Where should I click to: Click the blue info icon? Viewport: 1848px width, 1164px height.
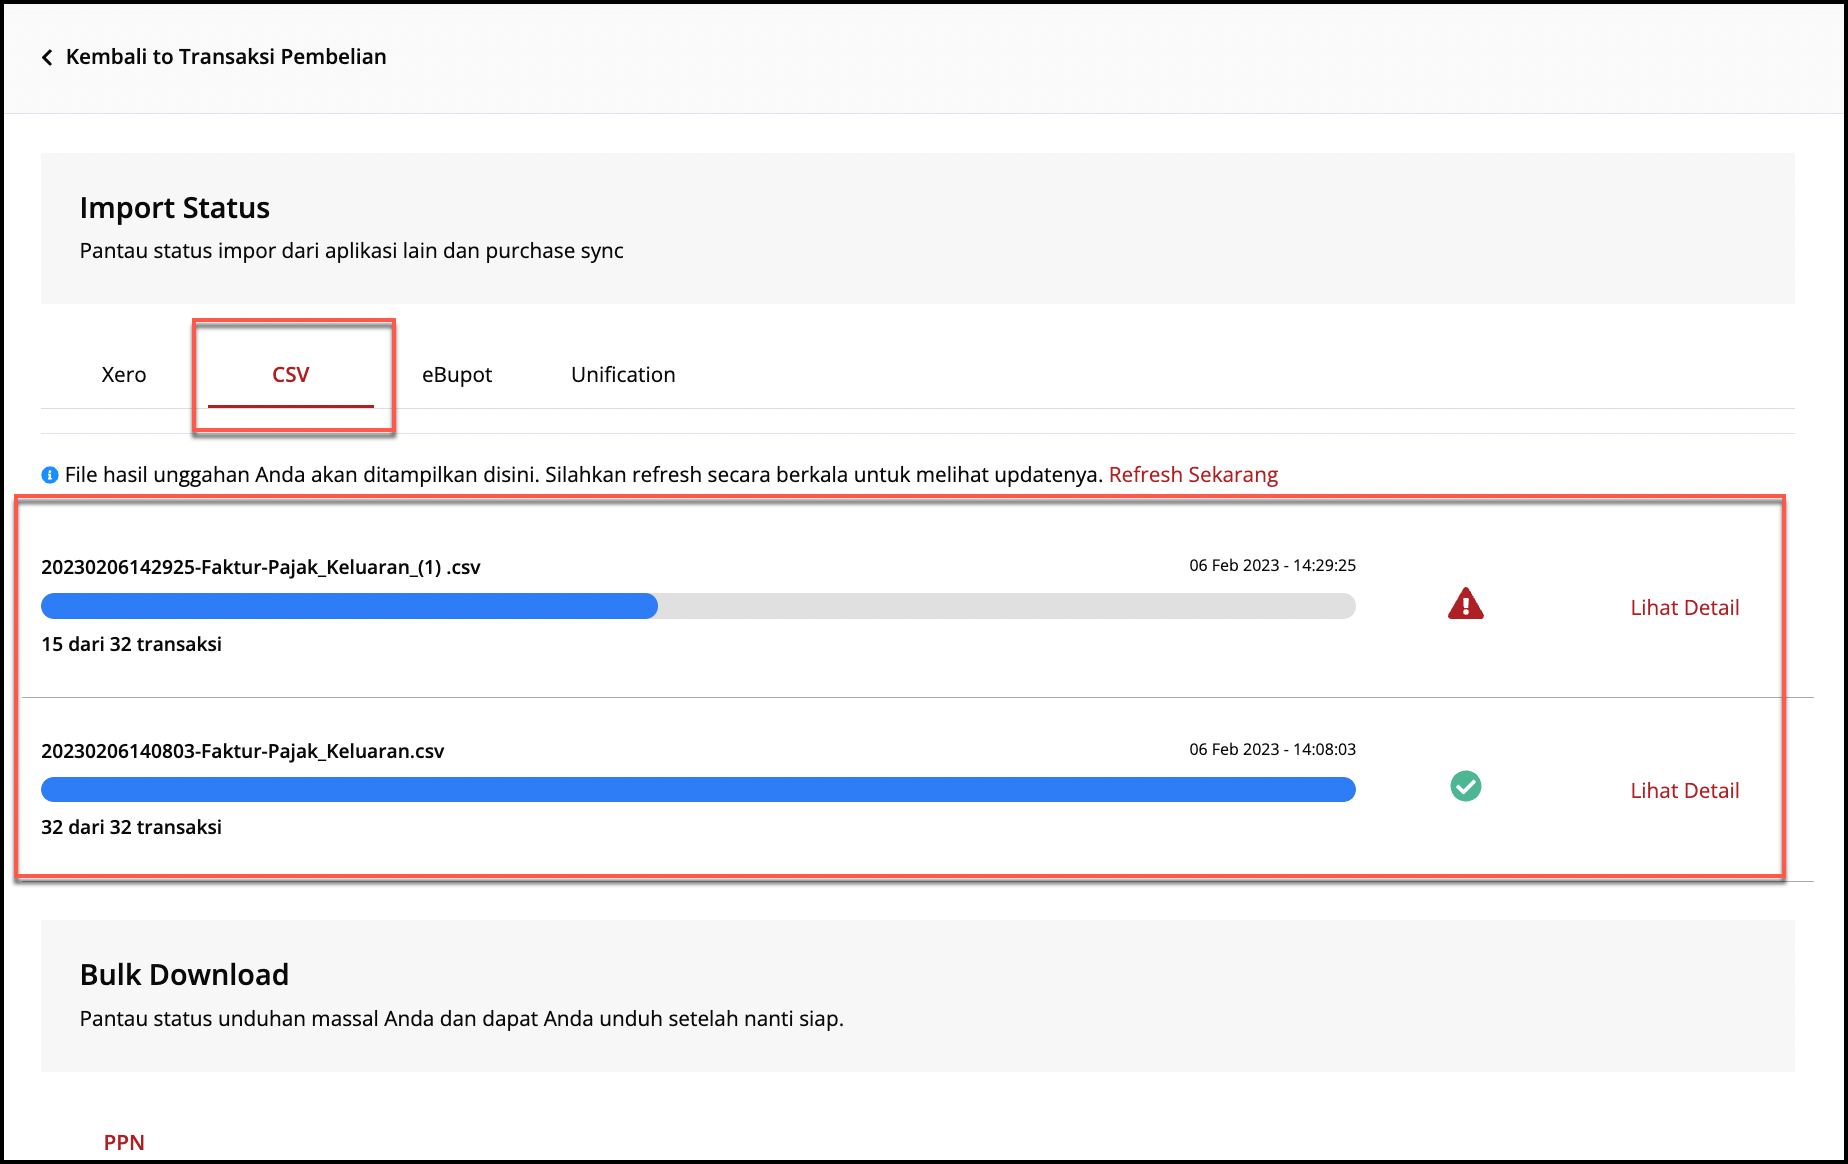pos(50,475)
